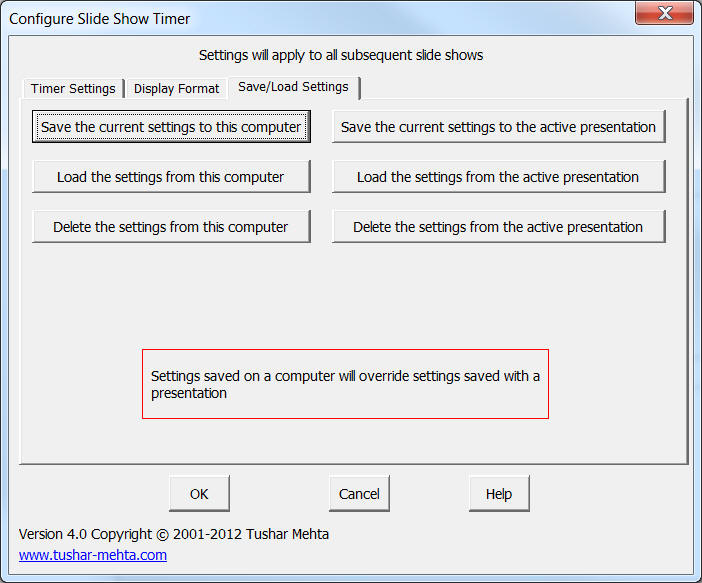The image size is (702, 583).
Task: Click empty space right of the Help button
Action: (610, 494)
